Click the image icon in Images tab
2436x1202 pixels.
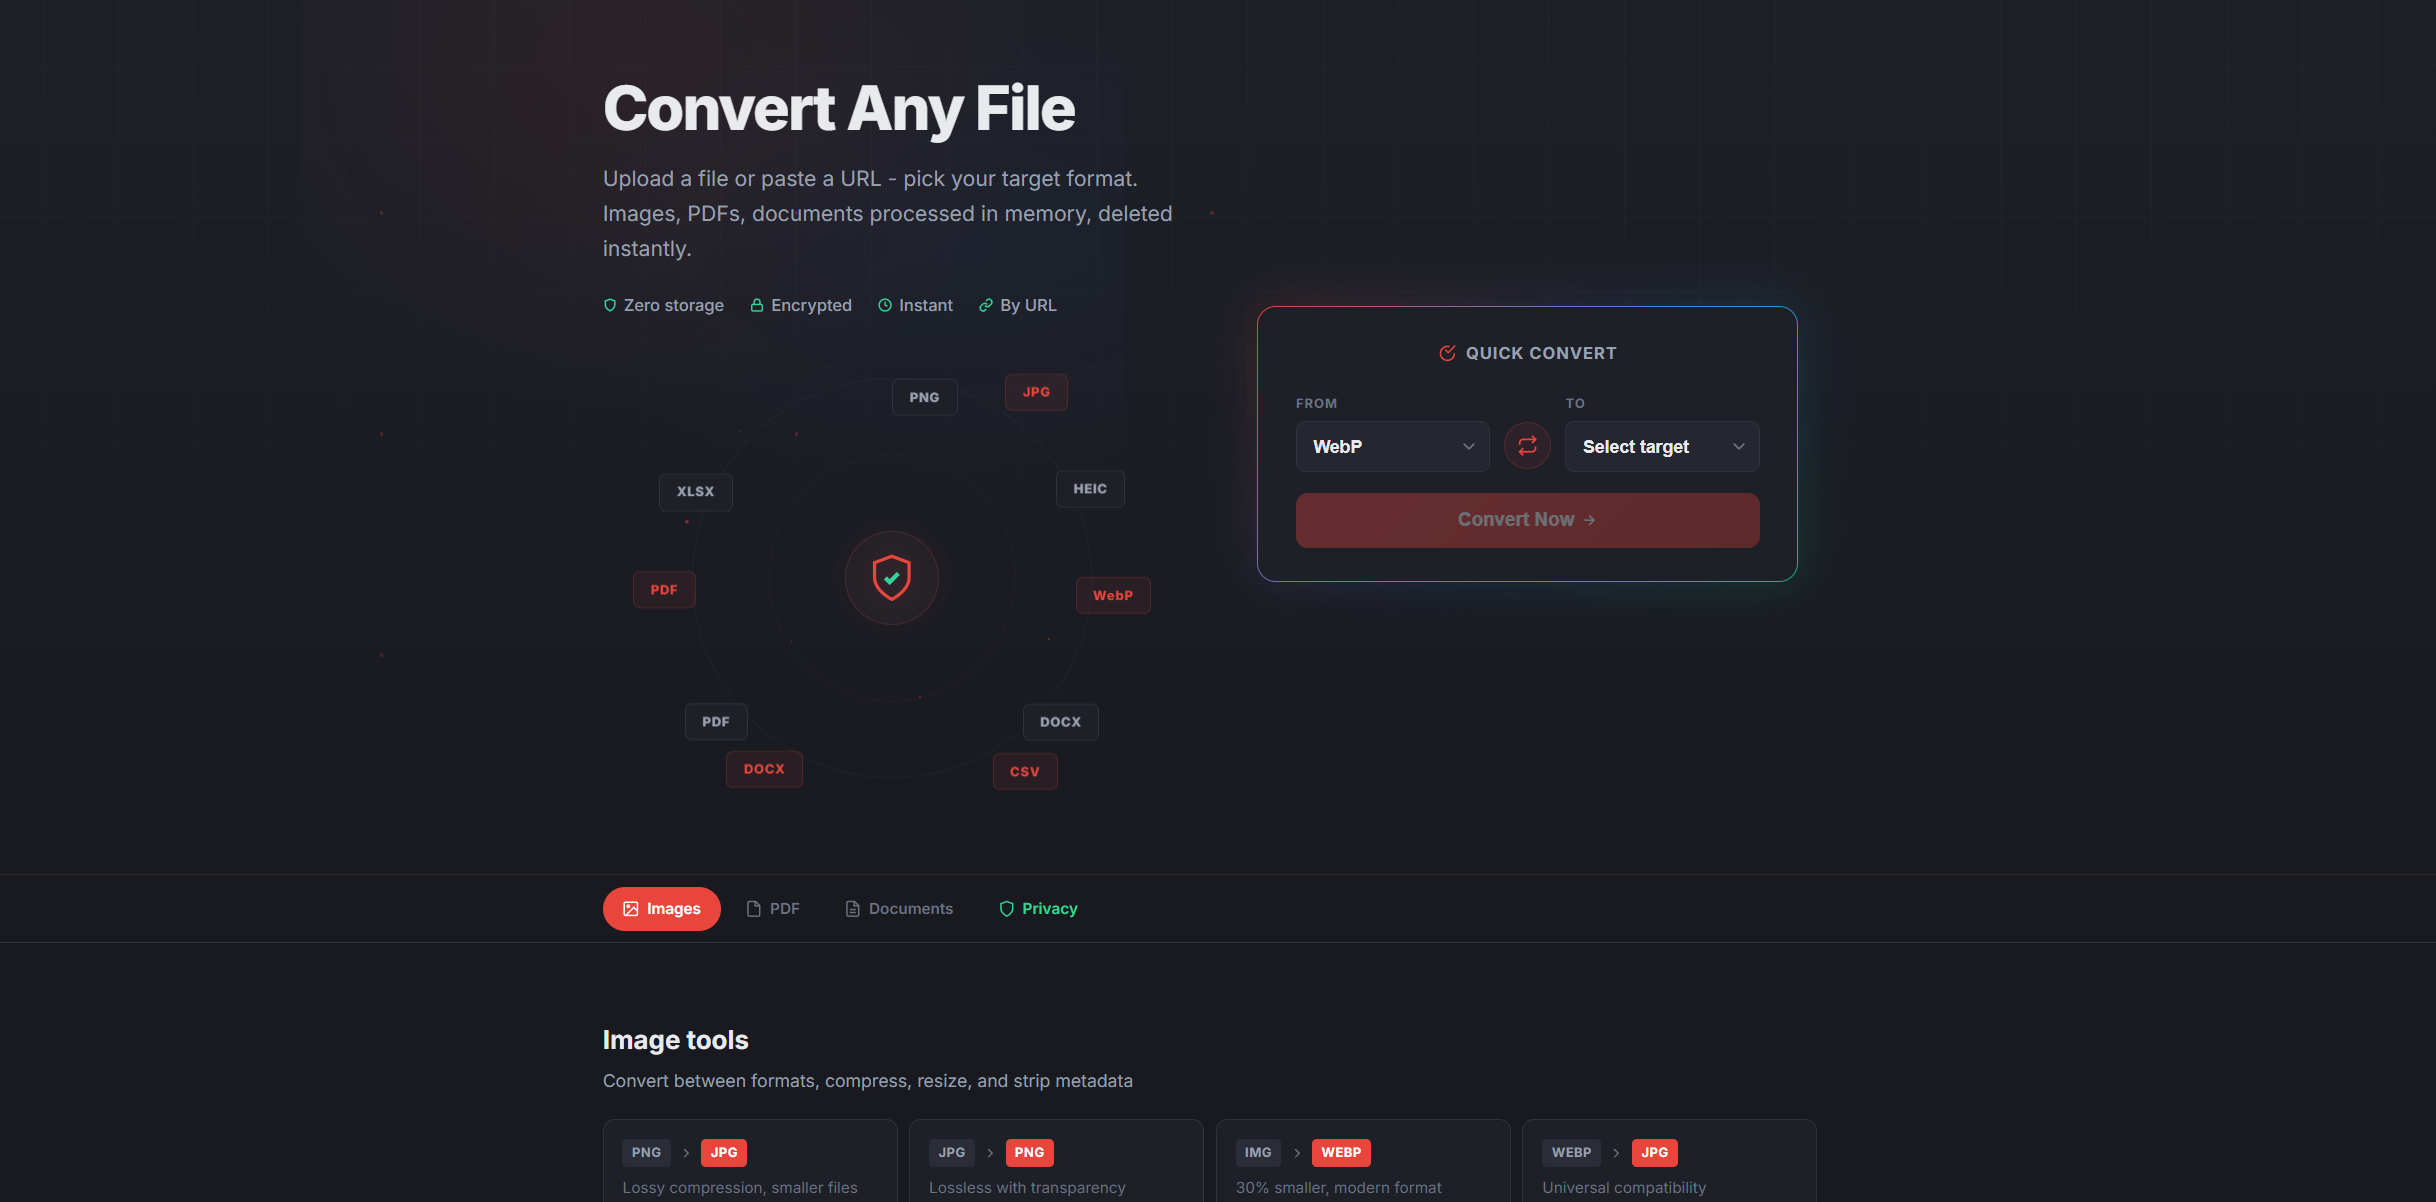coord(631,909)
